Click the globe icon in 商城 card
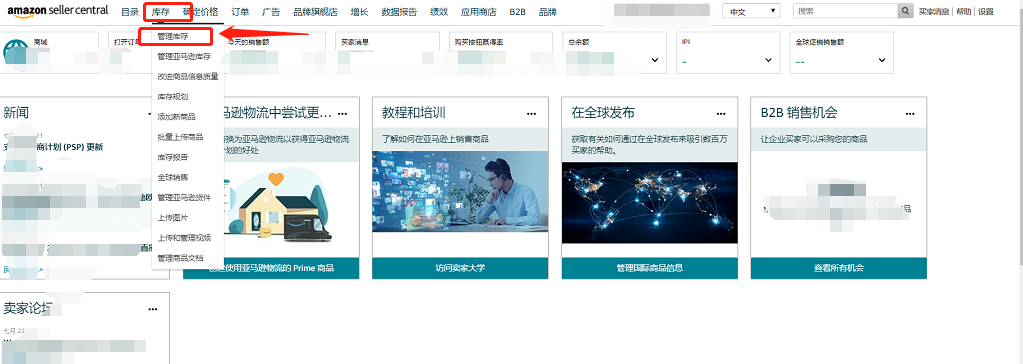The width and height of the screenshot is (1023, 364). 16,52
